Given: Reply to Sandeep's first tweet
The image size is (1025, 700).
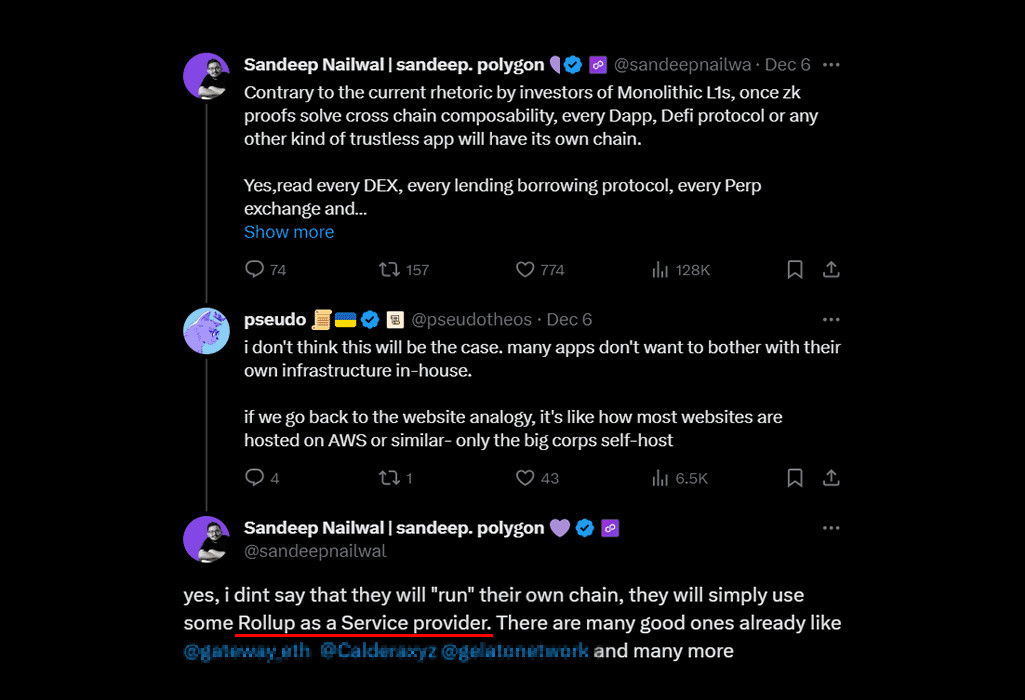Looking at the screenshot, I should pyautogui.click(x=255, y=269).
